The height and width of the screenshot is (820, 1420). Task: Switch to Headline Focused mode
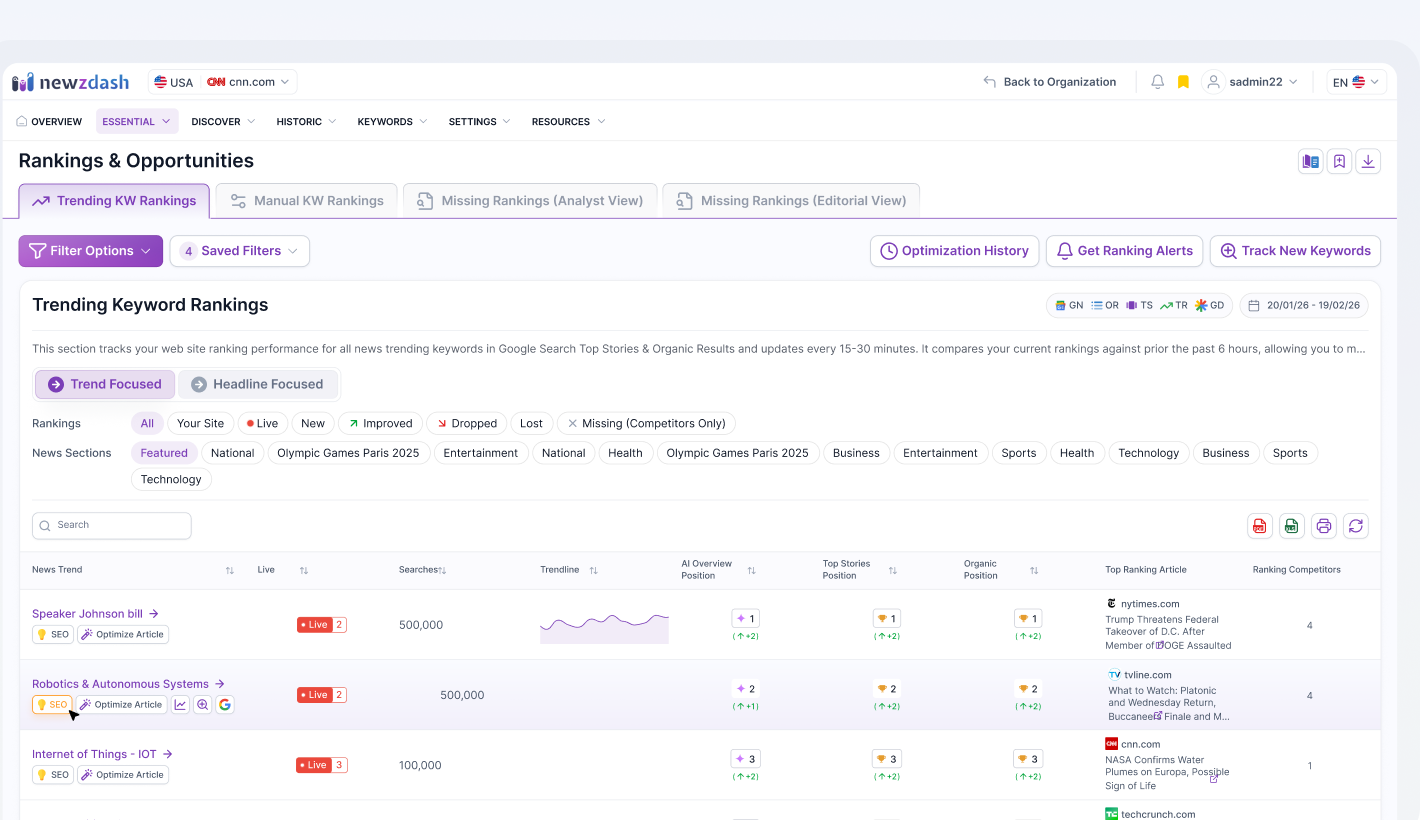click(258, 384)
